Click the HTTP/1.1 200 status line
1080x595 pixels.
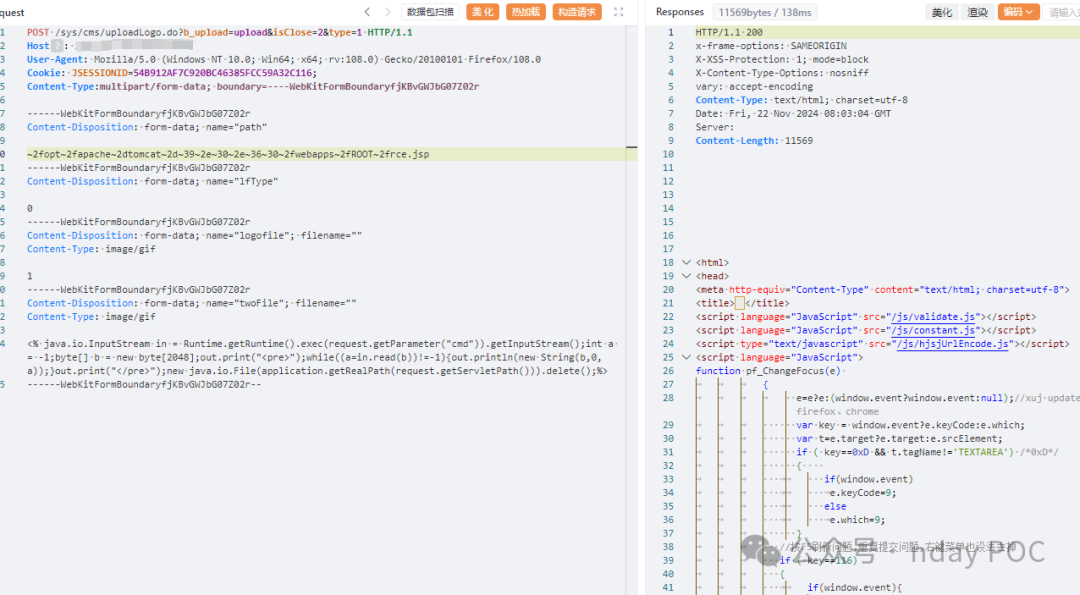729,32
